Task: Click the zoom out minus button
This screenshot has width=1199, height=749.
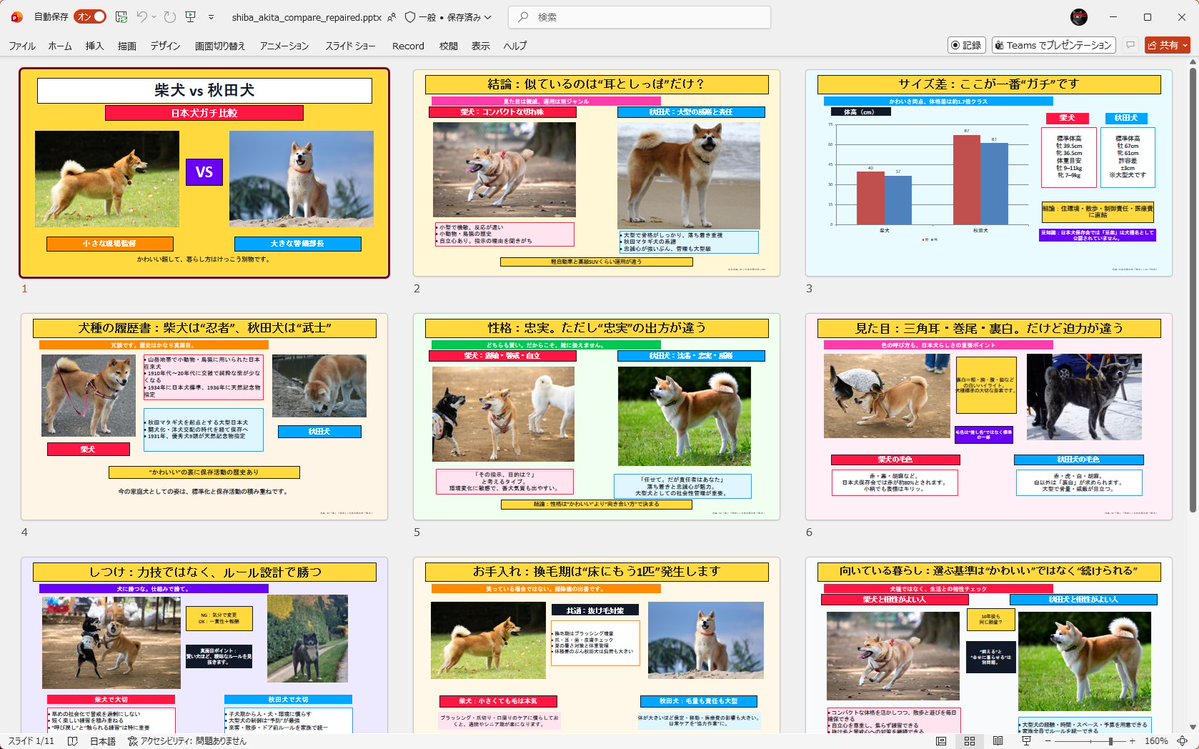Action: click(1047, 741)
